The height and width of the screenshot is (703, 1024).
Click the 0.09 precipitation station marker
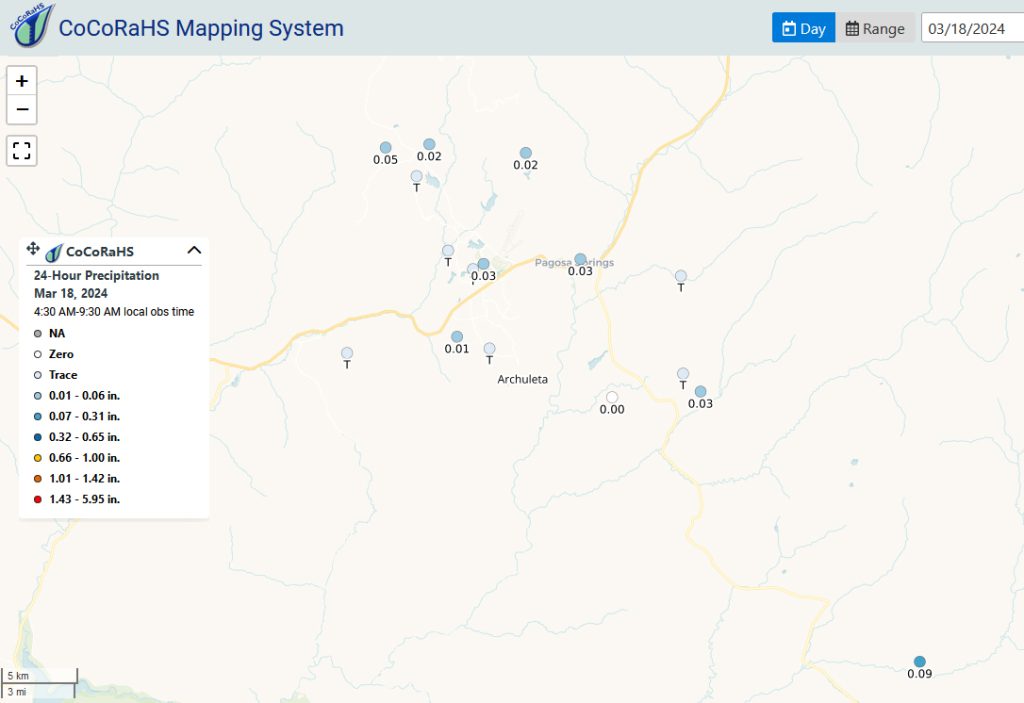(x=920, y=662)
